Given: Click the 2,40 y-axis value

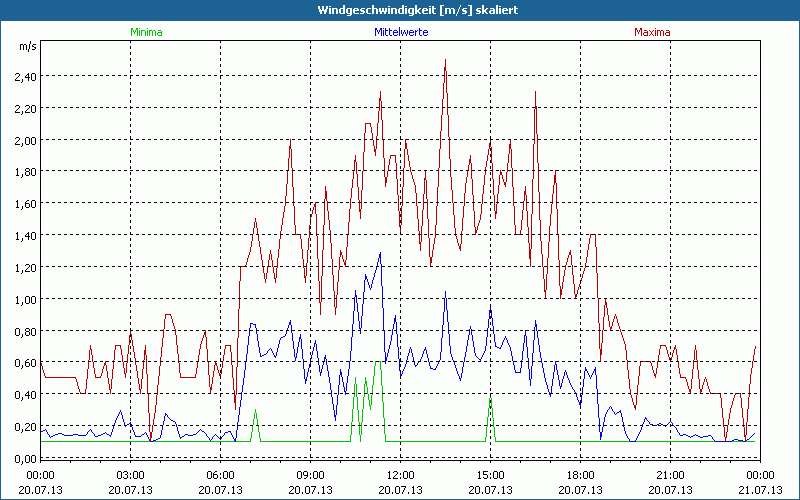Looking at the screenshot, I should point(25,76).
